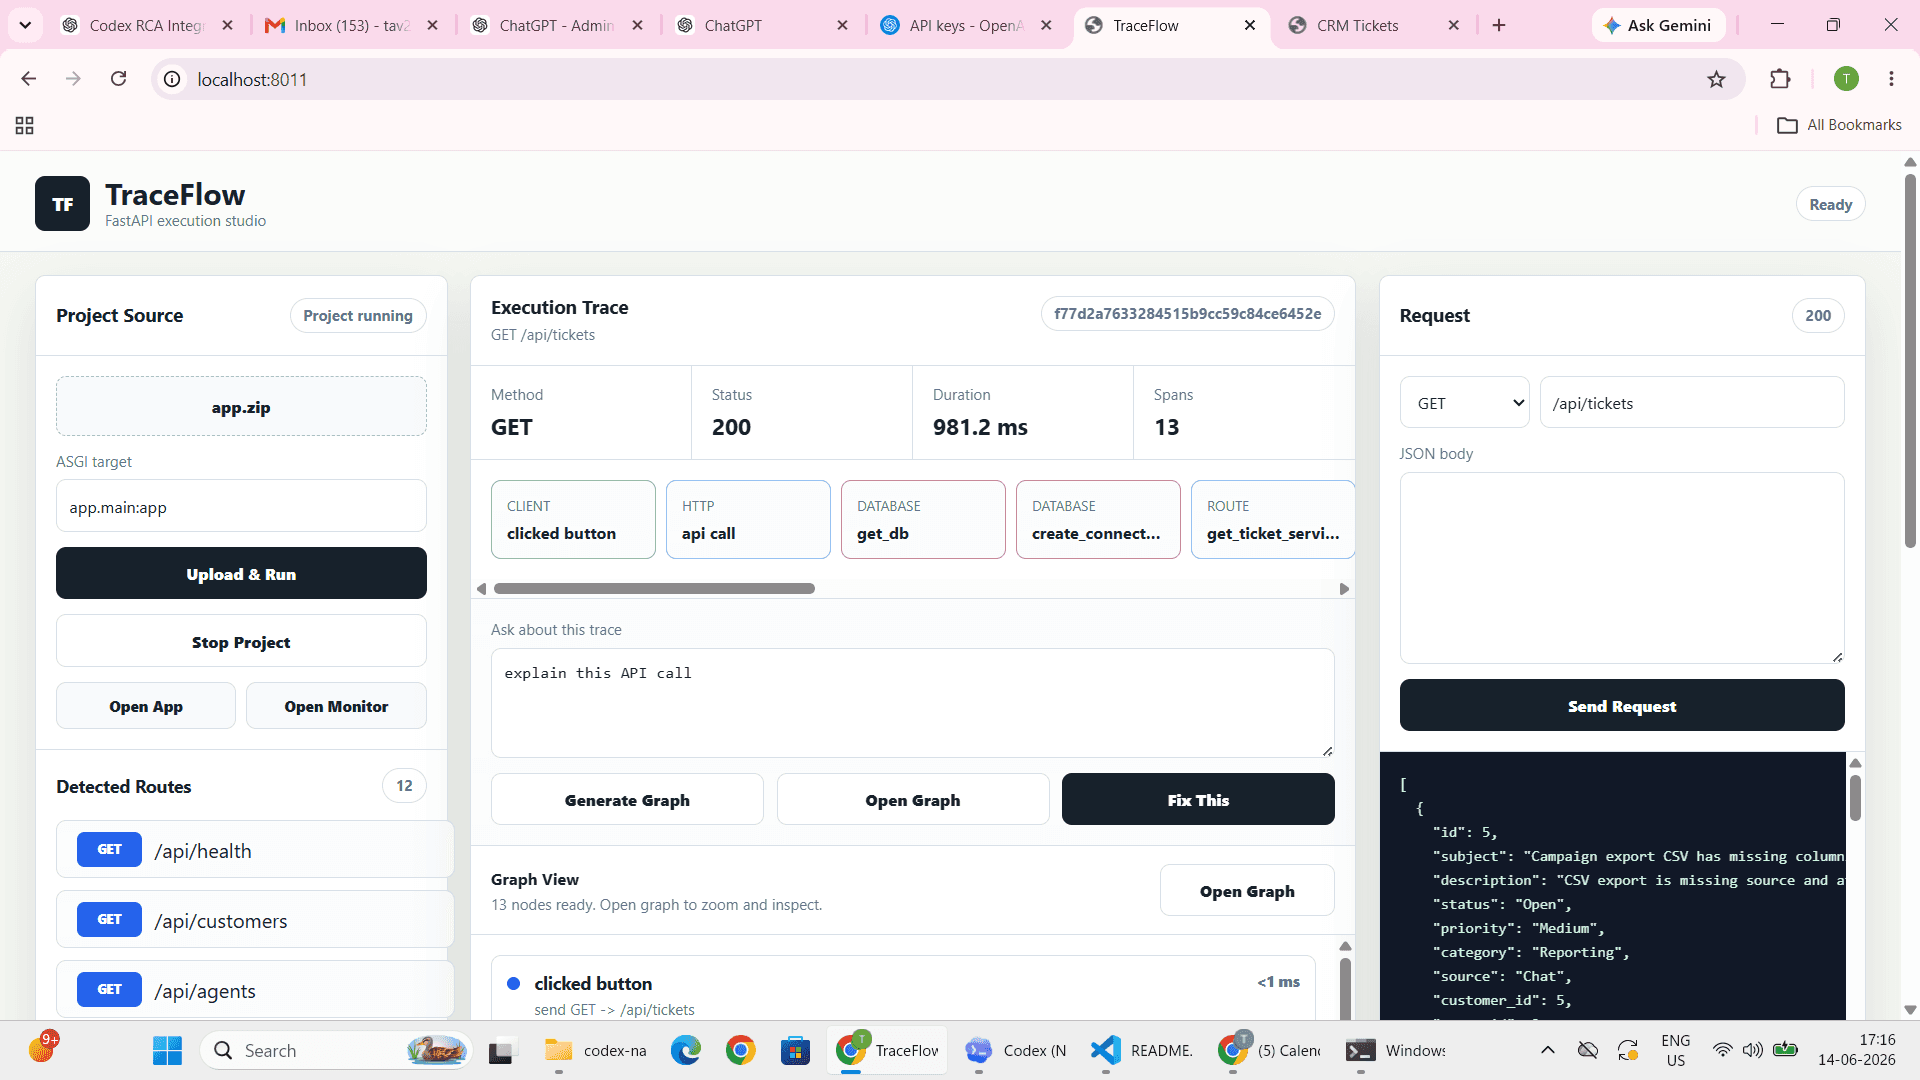Open Microsoft Store taskbar icon
This screenshot has height=1080, width=1920.
click(x=795, y=1050)
